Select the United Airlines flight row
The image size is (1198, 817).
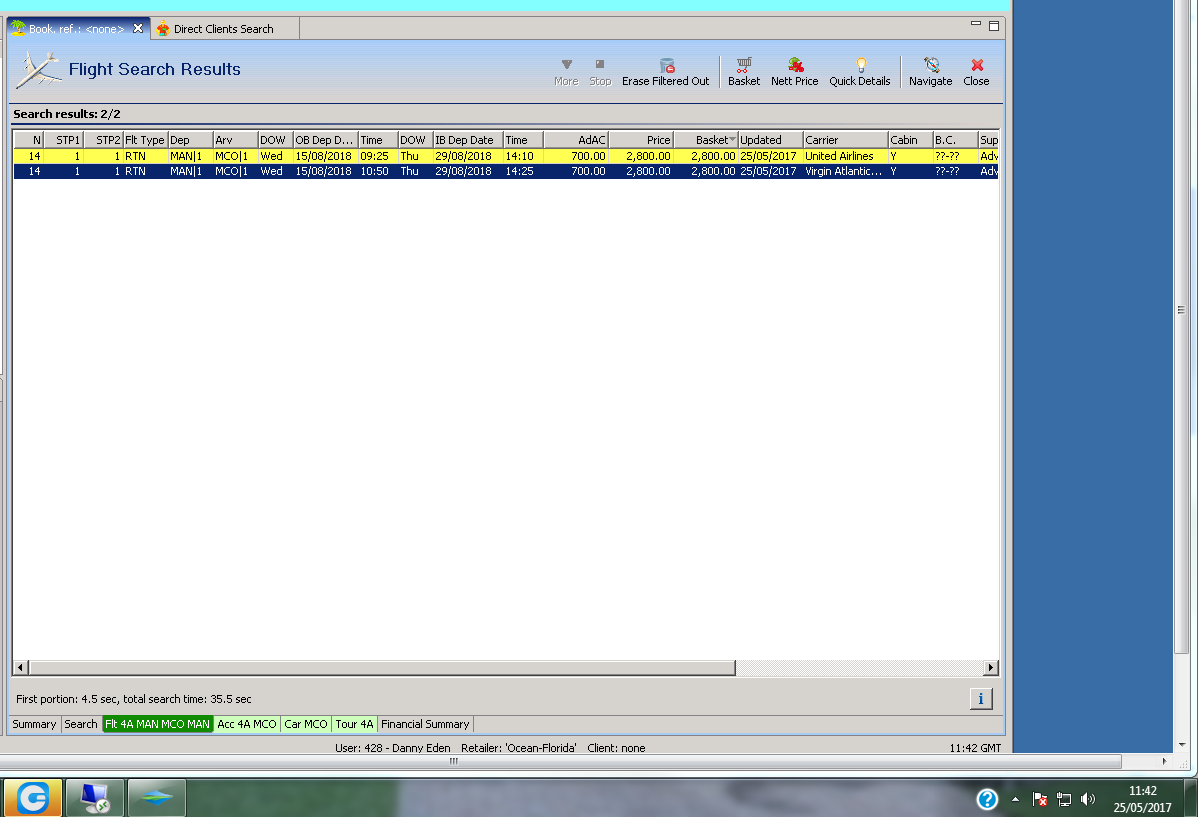(506, 156)
